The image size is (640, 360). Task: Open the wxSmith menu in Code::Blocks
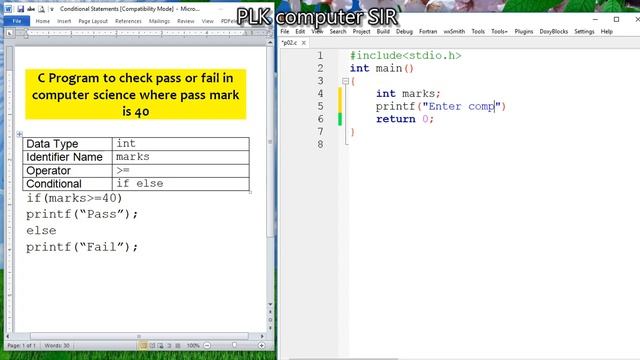point(454,31)
